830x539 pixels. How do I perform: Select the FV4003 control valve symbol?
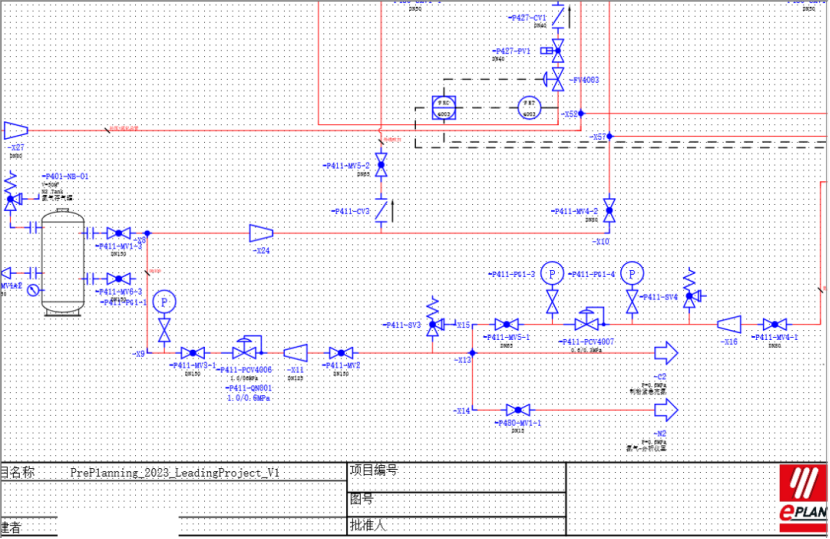[x=554, y=79]
